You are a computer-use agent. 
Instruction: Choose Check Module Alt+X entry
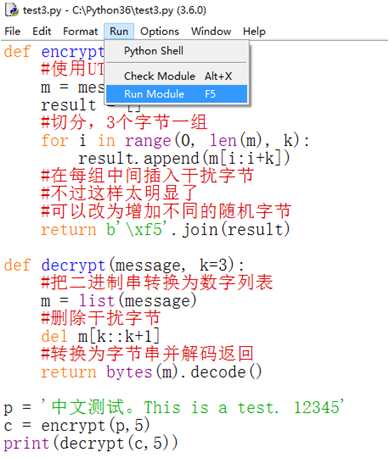coord(177,76)
